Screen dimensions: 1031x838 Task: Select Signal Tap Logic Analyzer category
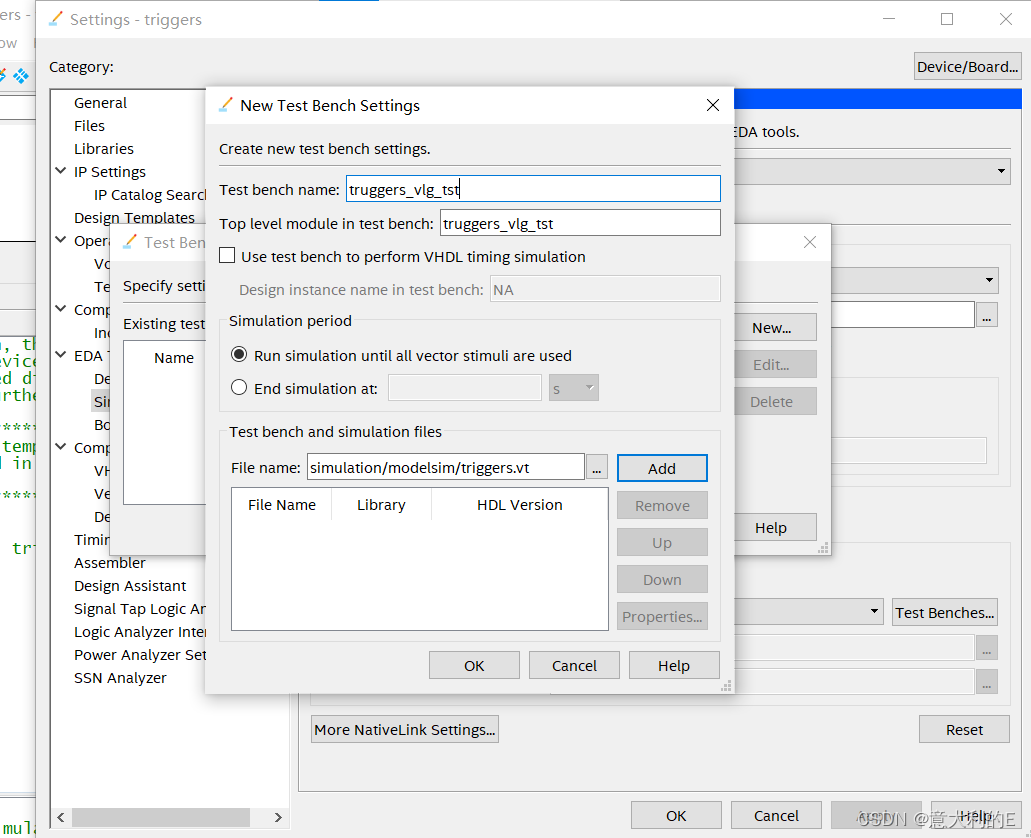(139, 609)
